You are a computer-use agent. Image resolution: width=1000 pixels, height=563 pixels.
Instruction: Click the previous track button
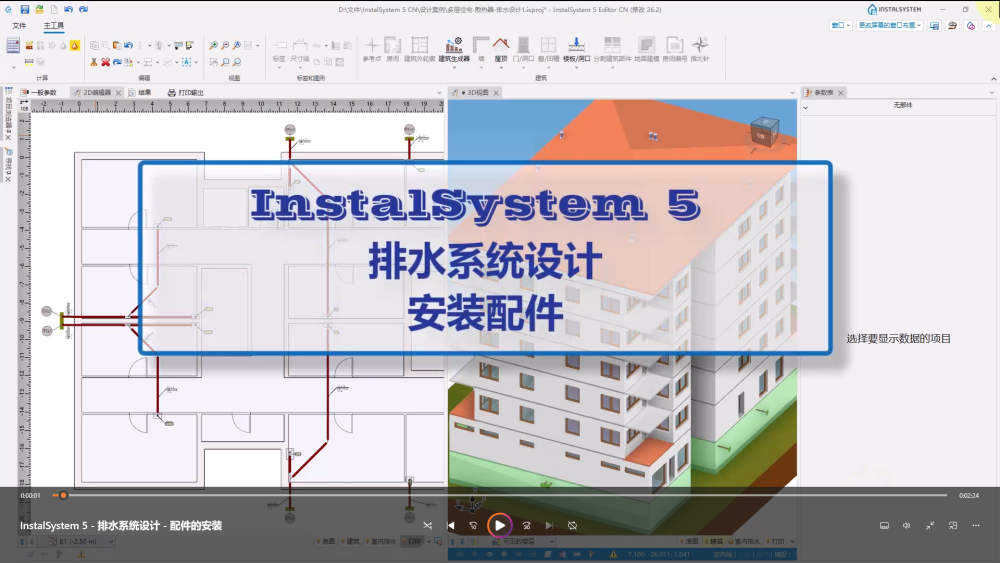[x=451, y=525]
